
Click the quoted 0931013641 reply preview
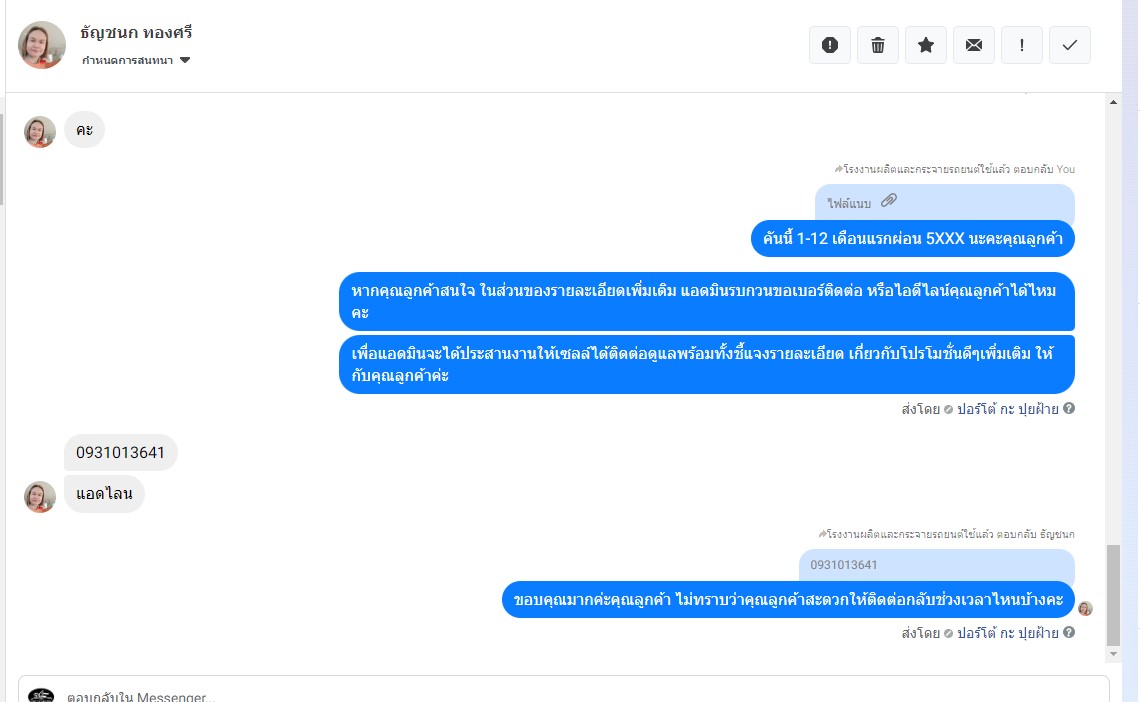coord(936,565)
